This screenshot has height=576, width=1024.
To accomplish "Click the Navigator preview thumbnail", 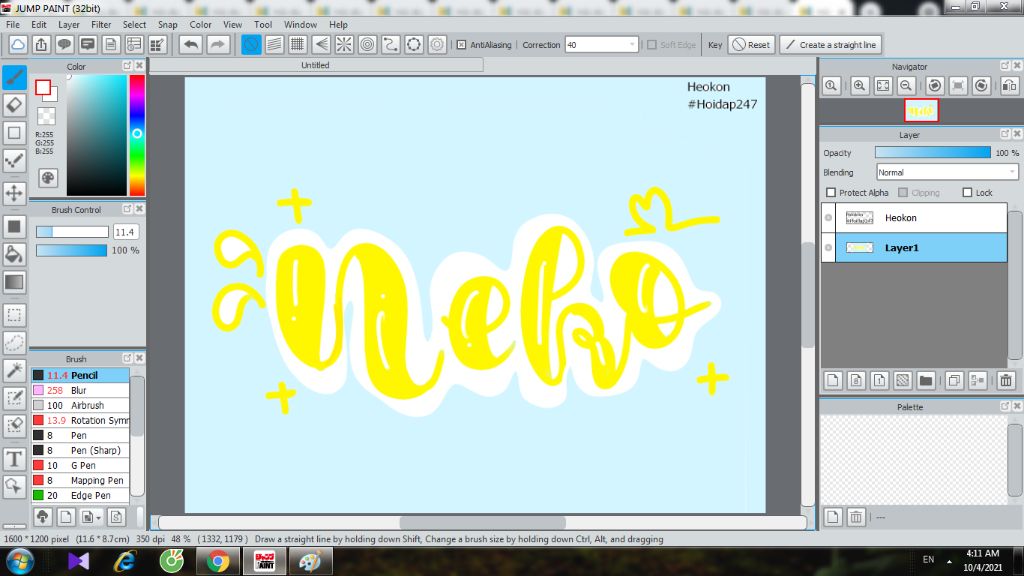I will tap(921, 110).
